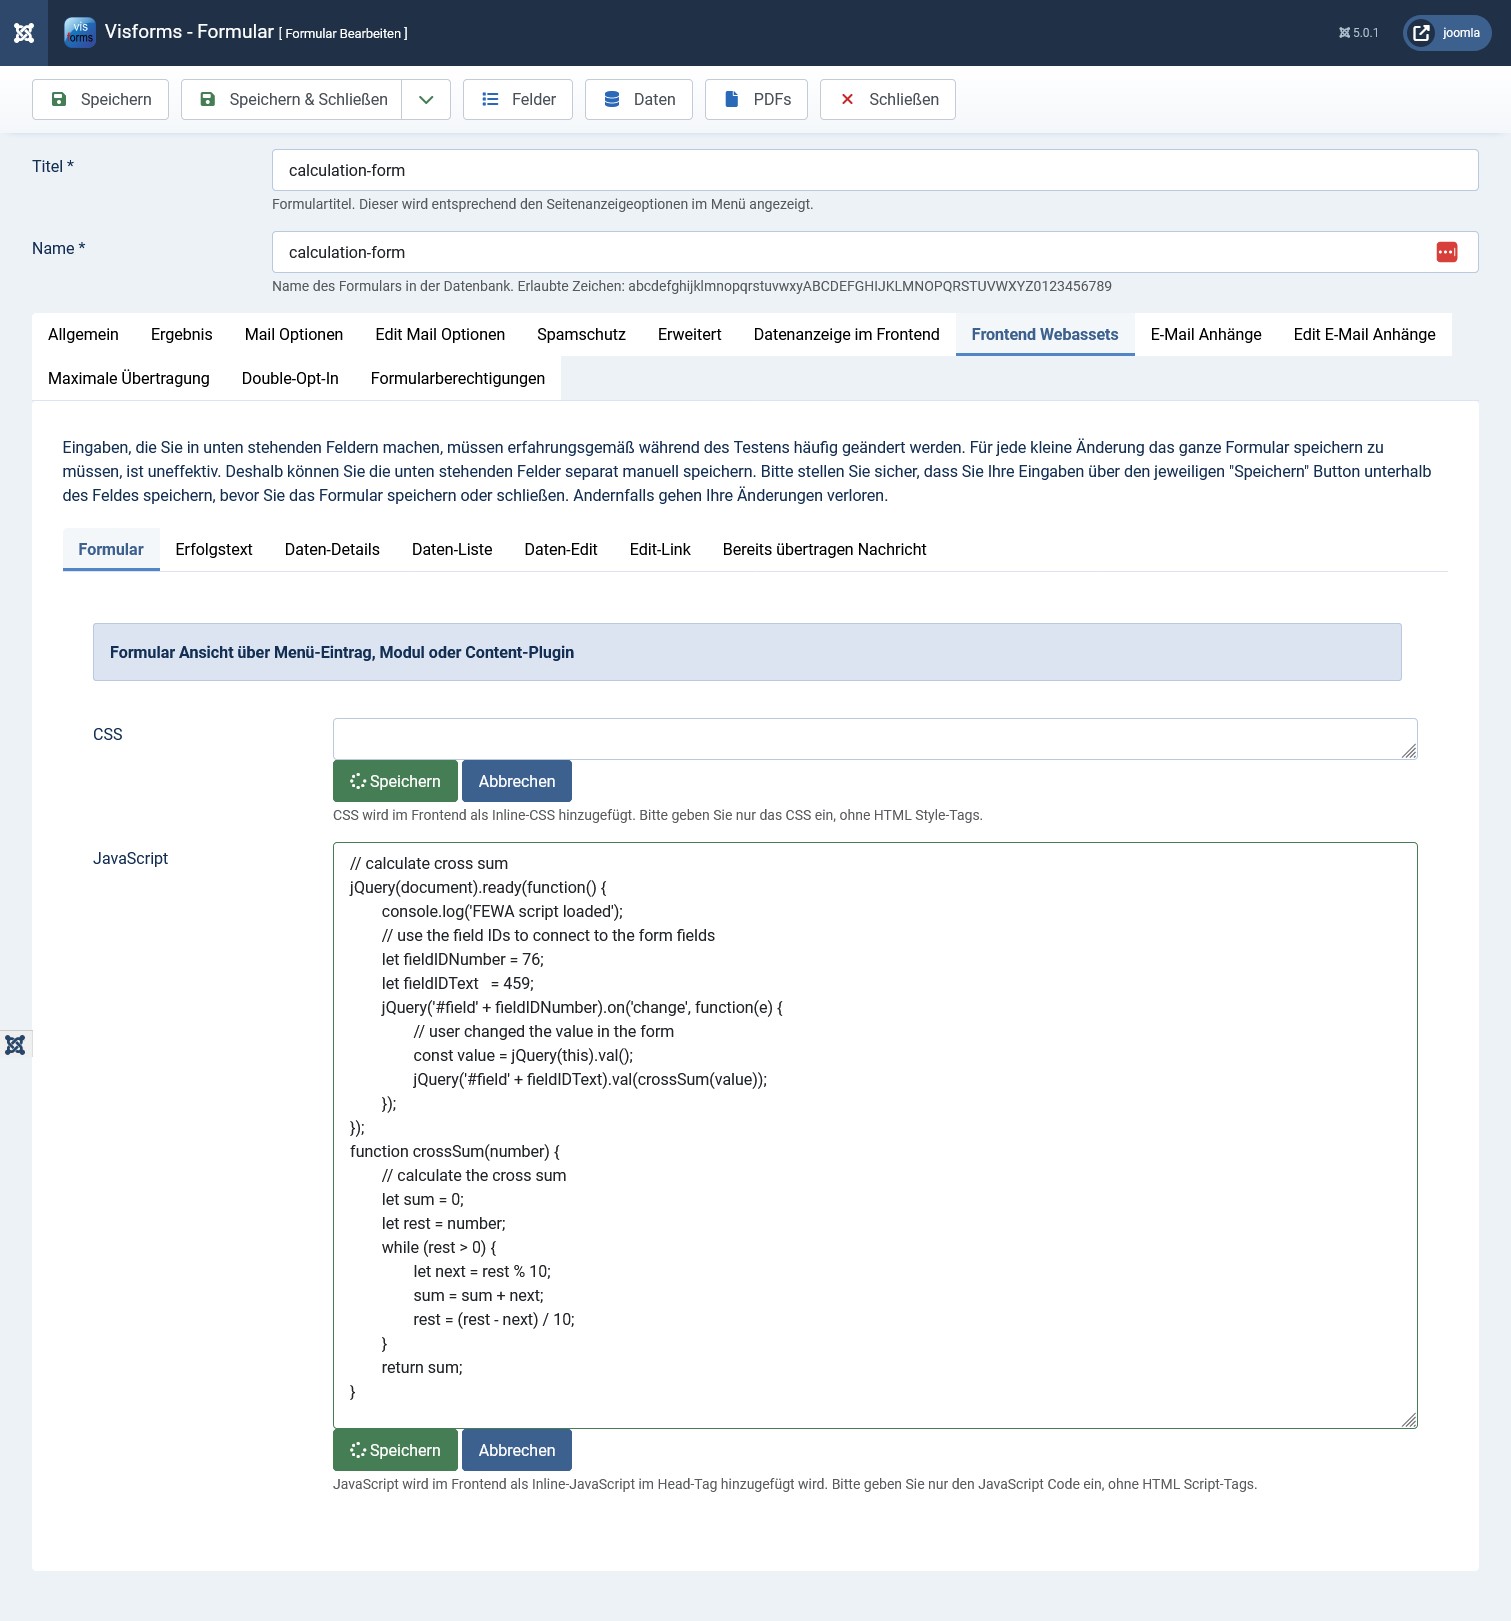Image resolution: width=1511 pixels, height=1621 pixels.
Task: Open the Erfolgstext sub-tab
Action: point(214,550)
